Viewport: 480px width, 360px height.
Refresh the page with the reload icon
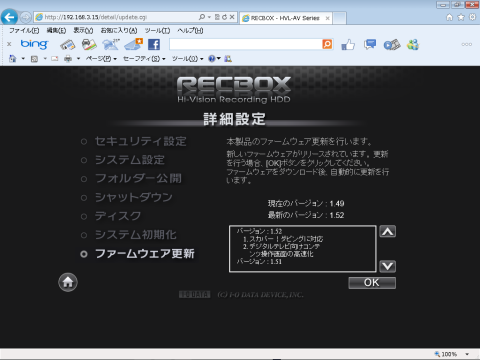point(225,17)
